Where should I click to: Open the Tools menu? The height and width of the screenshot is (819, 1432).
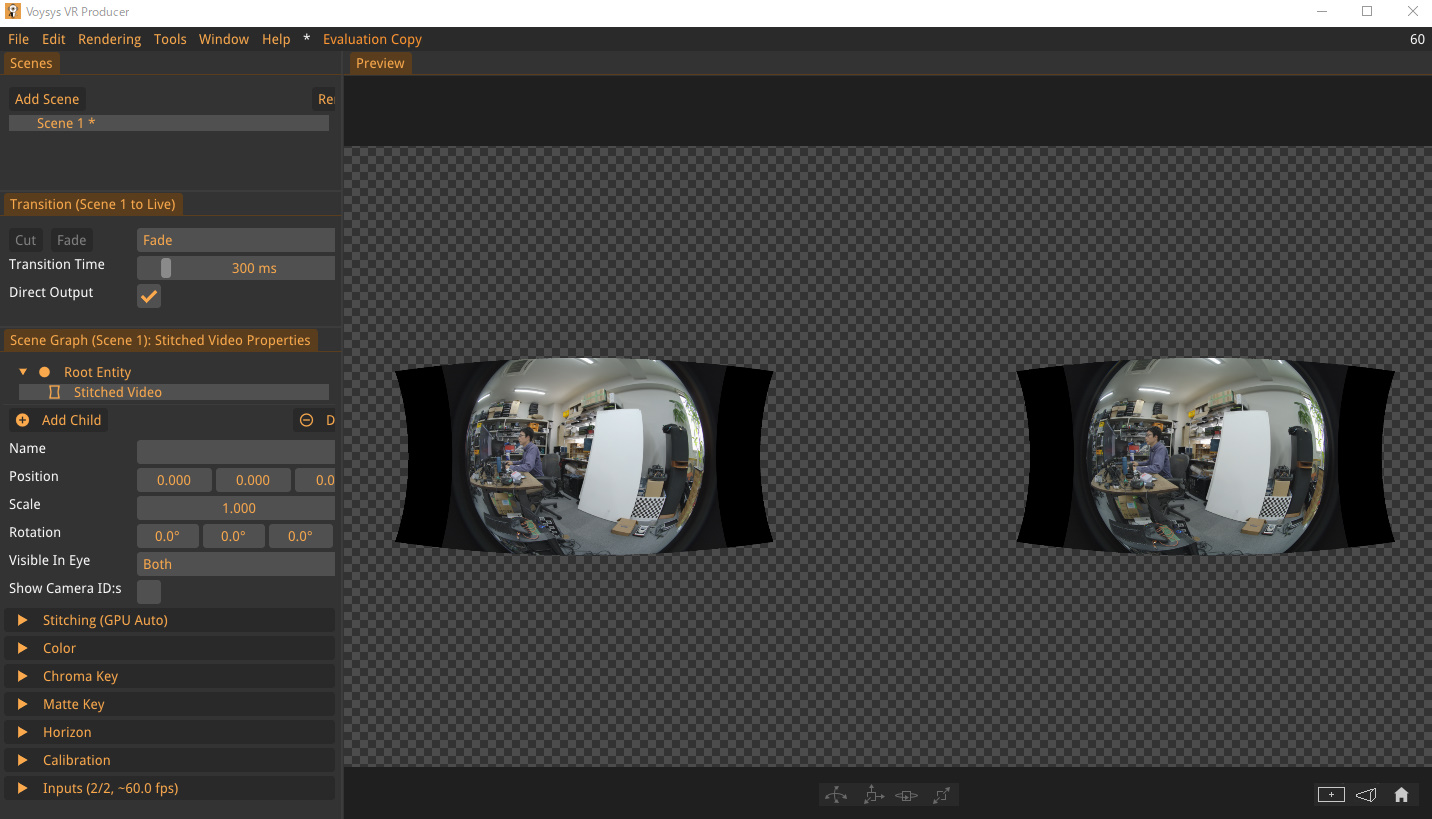click(170, 39)
